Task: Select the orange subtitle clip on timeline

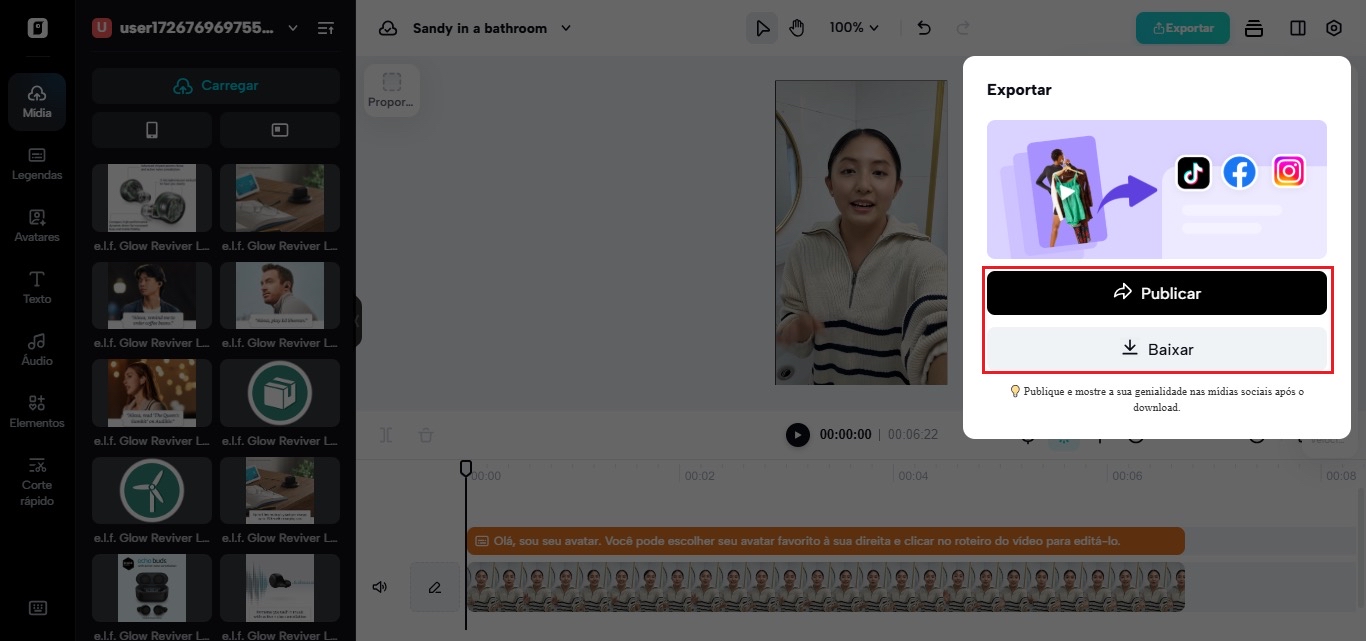Action: [825, 541]
